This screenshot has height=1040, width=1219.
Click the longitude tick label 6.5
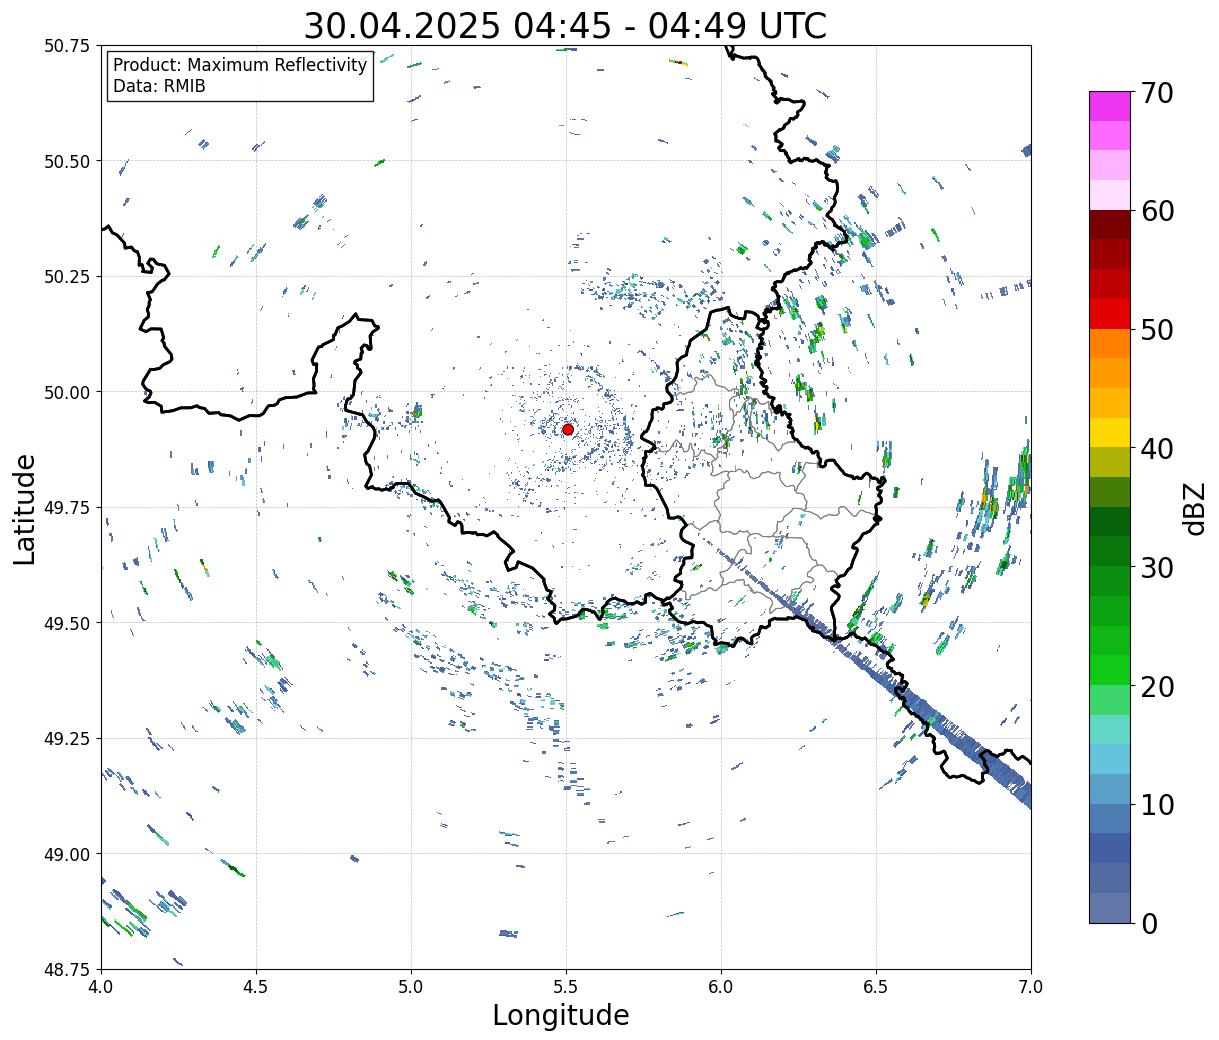876,987
